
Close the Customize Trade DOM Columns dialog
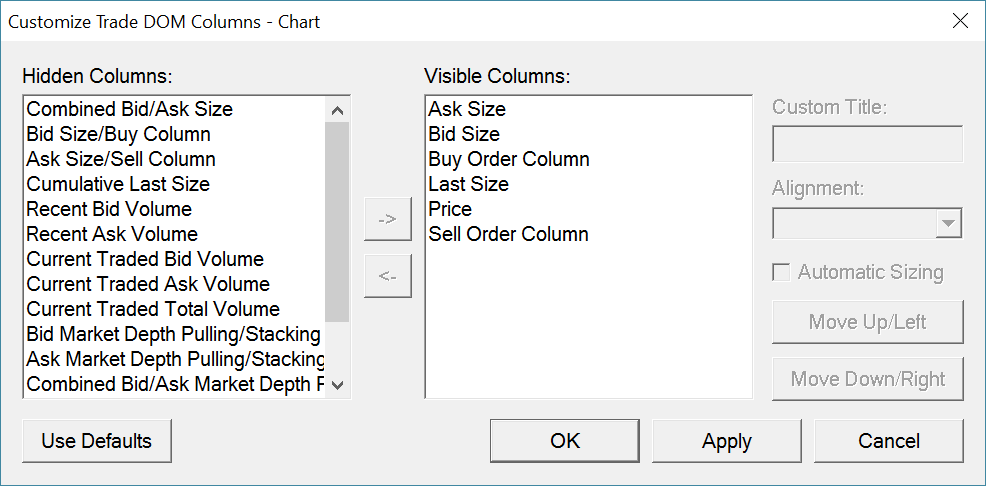click(960, 21)
